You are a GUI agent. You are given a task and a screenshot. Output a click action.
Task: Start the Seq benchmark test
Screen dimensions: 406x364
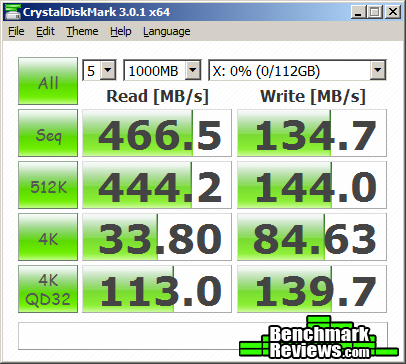(48, 133)
